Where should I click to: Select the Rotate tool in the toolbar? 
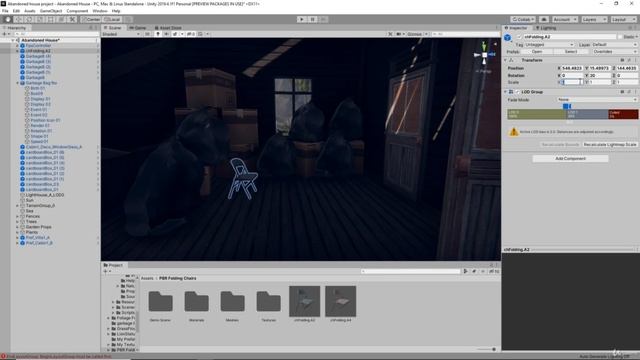click(x=29, y=19)
